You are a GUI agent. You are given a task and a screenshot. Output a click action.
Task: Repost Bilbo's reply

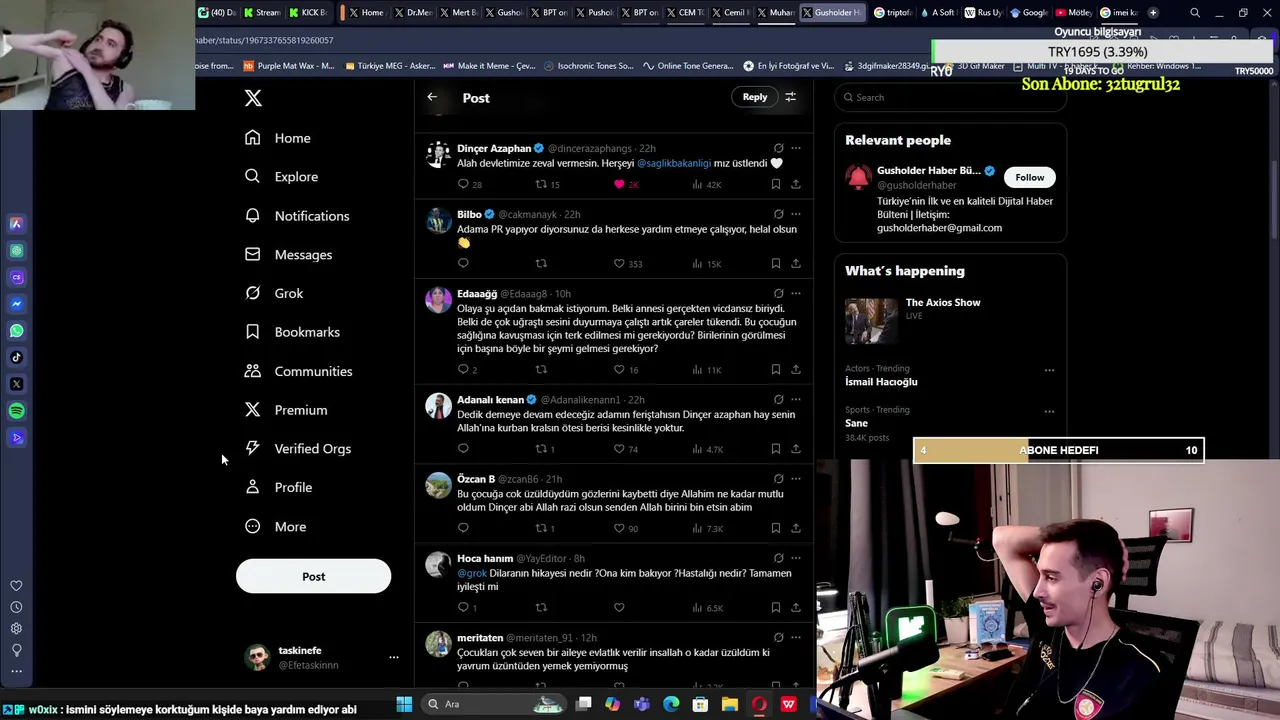click(x=541, y=264)
